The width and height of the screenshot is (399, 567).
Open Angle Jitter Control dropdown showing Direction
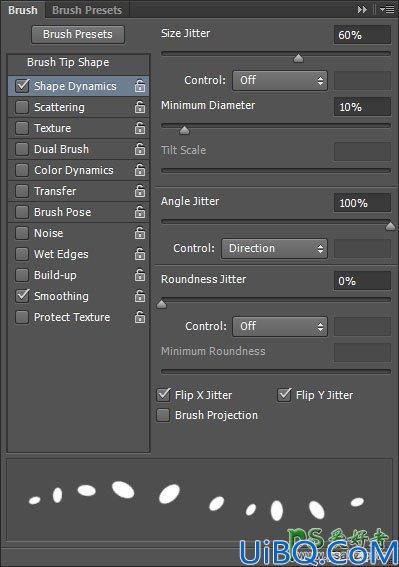(x=274, y=248)
